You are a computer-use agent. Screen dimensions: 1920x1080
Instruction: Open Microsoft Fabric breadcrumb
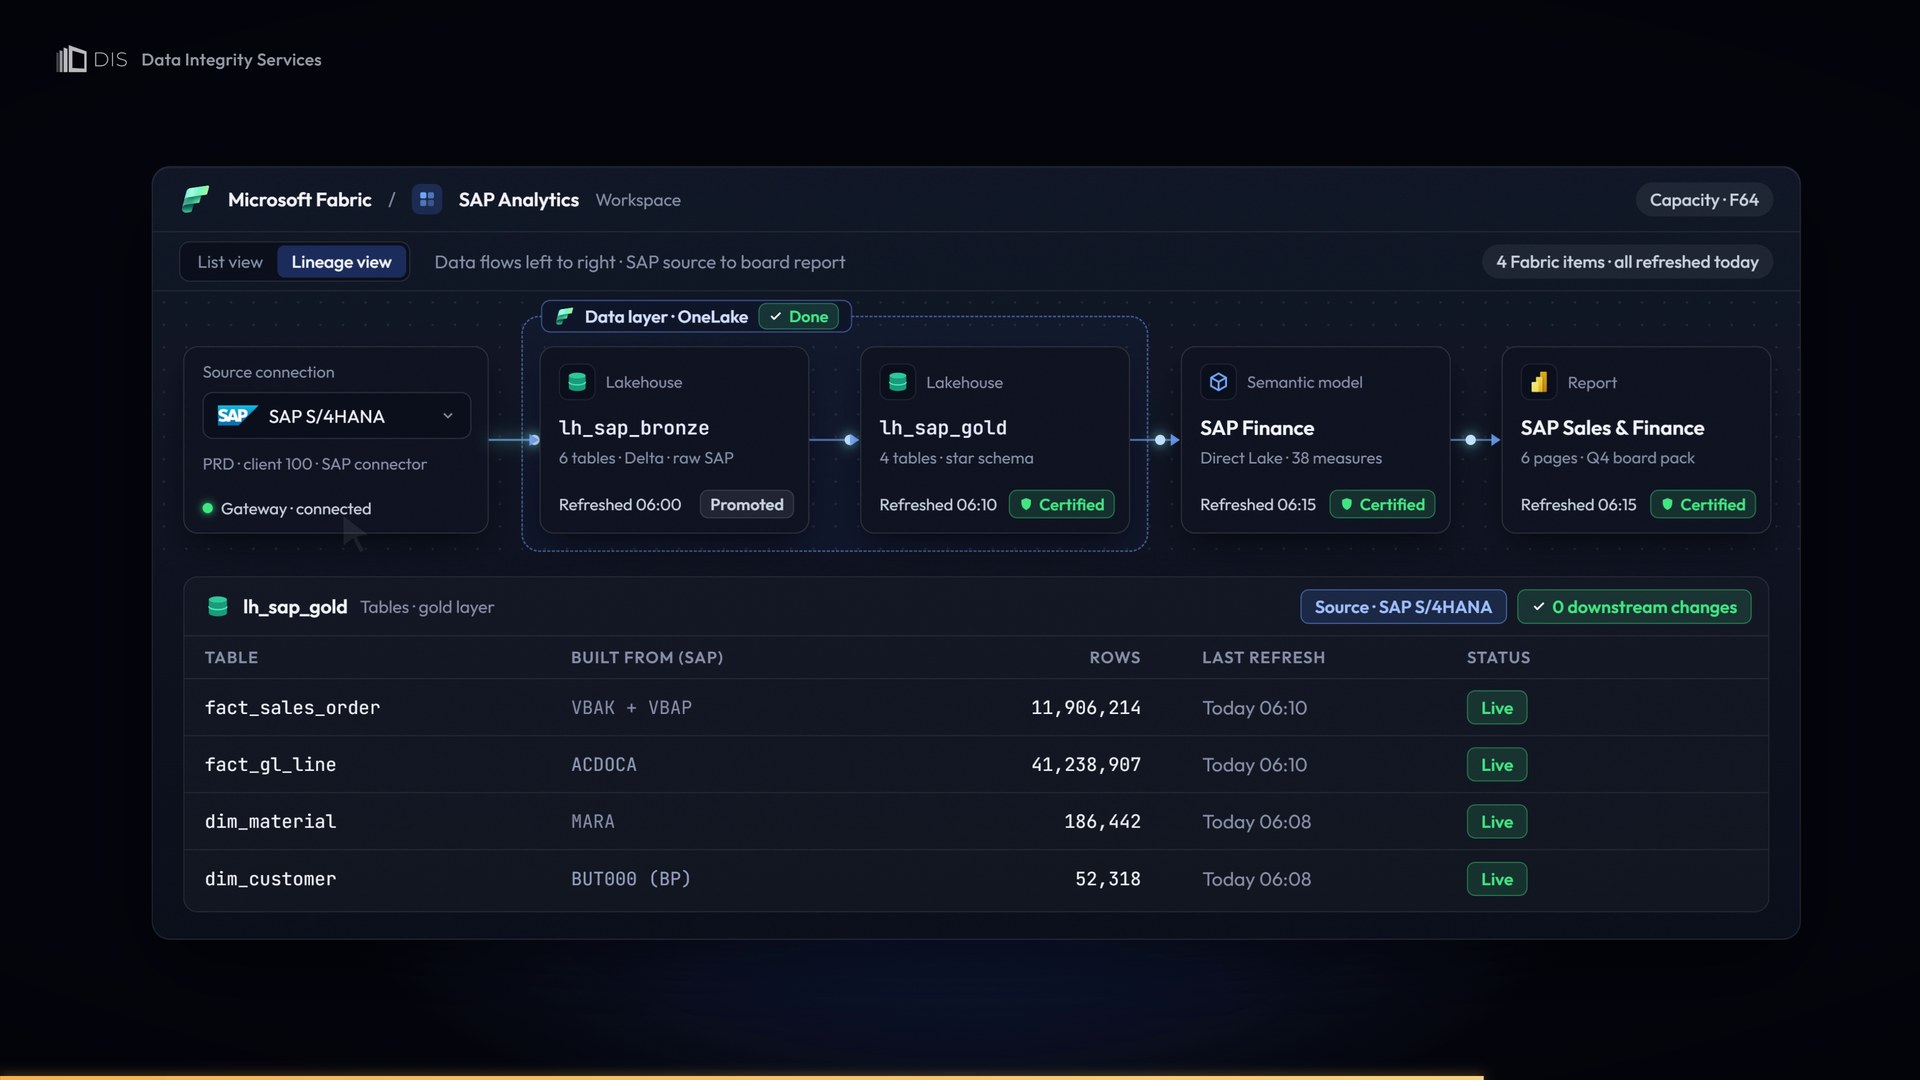[x=299, y=199]
